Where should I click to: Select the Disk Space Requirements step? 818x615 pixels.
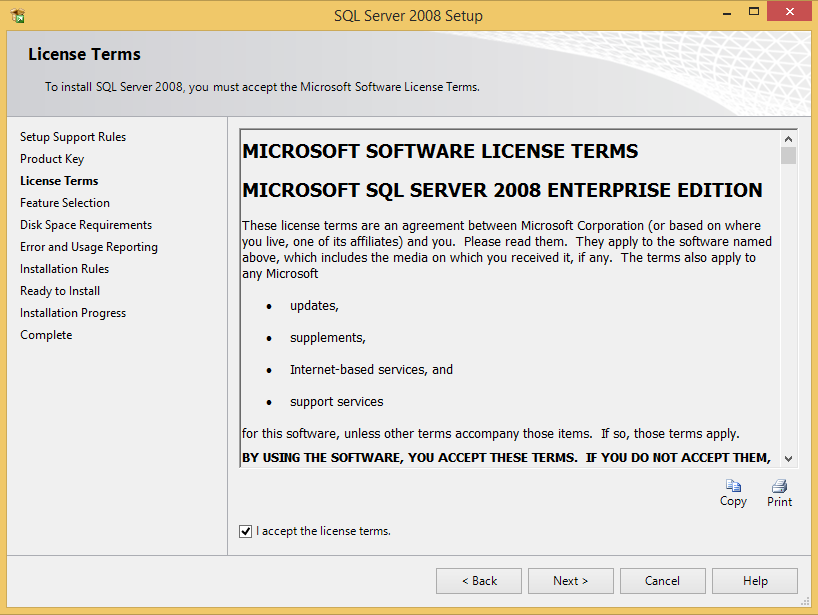[86, 225]
